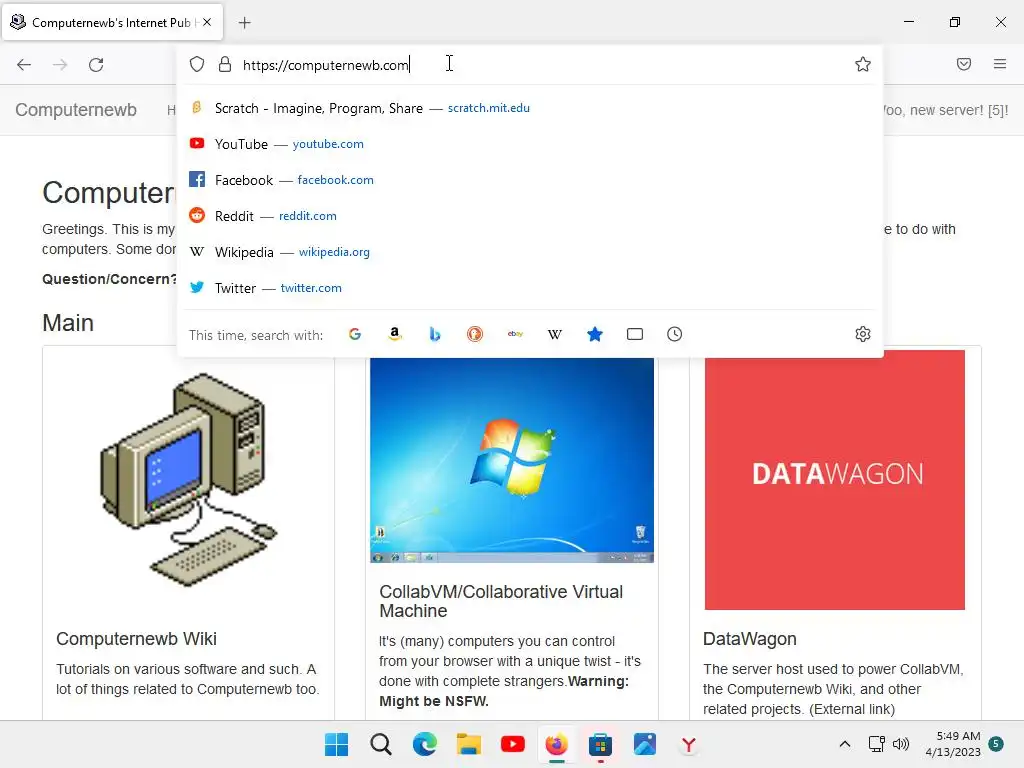This screenshot has height=768, width=1024.
Task: Bookmark this page with the star icon
Action: pyautogui.click(x=863, y=64)
